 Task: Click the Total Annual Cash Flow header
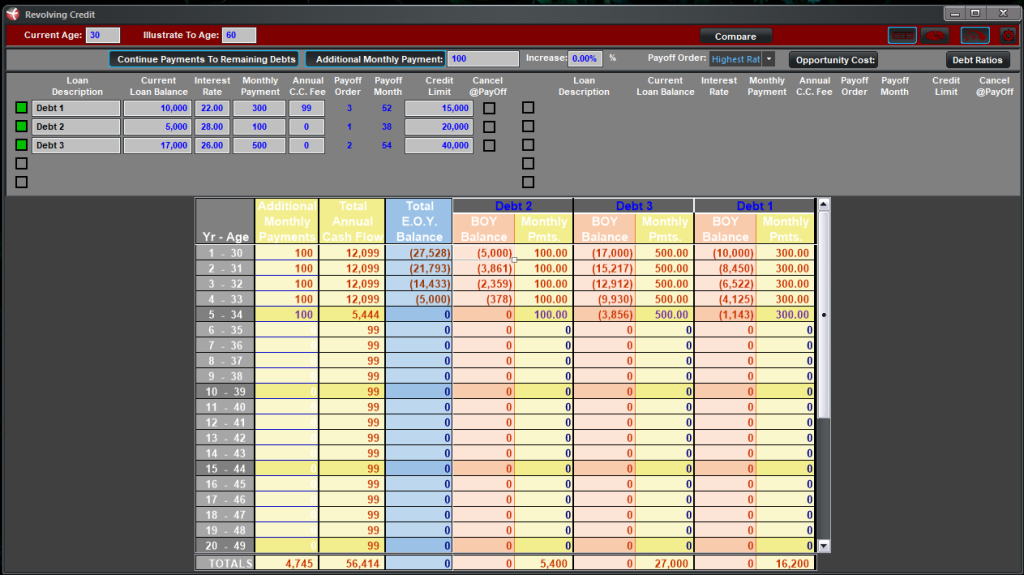click(352, 222)
